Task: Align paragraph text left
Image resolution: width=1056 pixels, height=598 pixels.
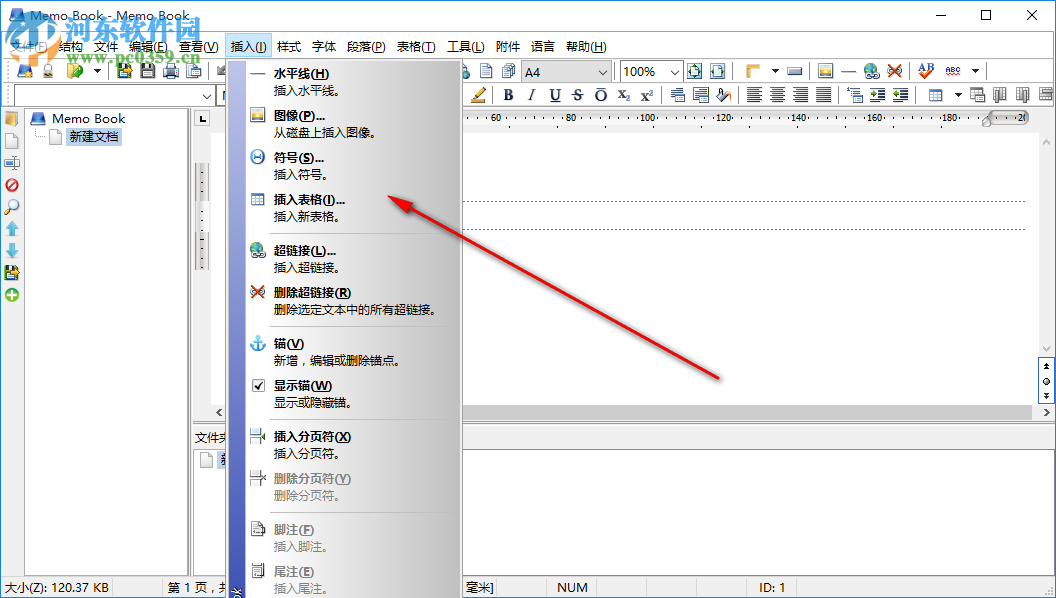Action: (754, 95)
